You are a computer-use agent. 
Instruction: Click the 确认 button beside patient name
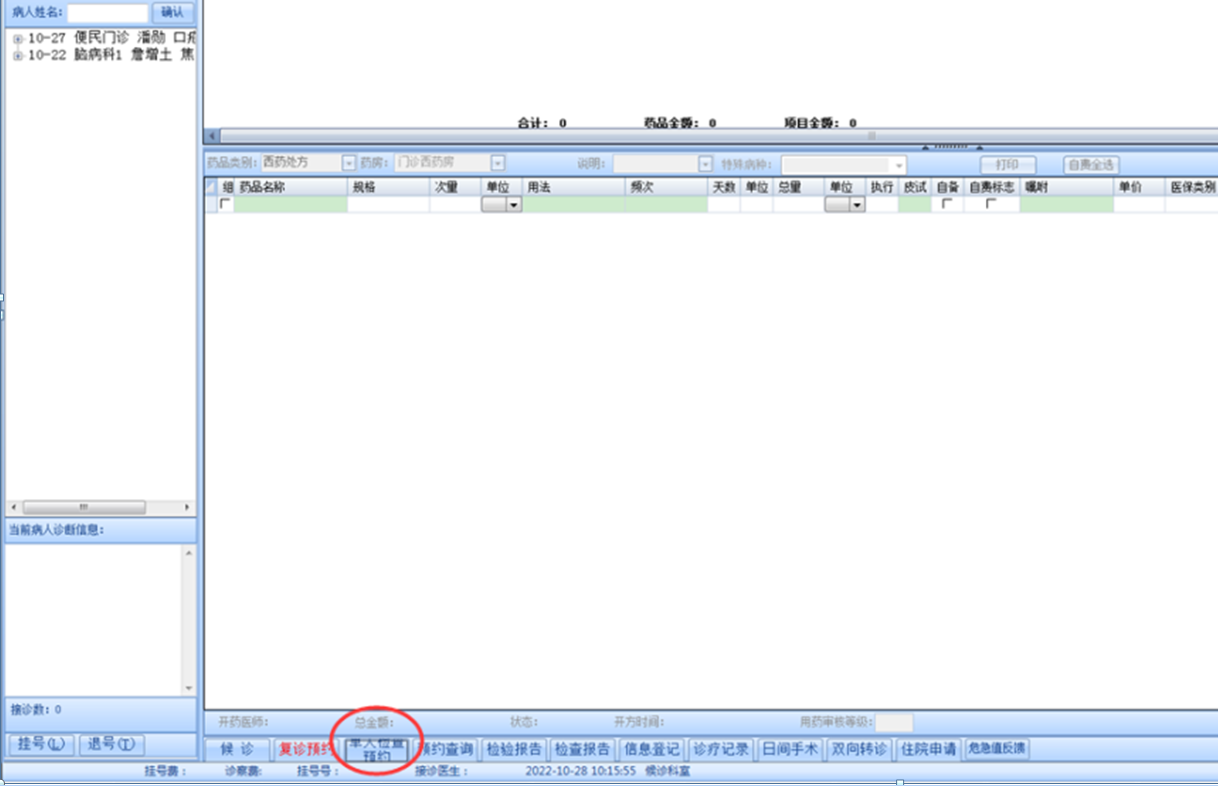tap(172, 12)
